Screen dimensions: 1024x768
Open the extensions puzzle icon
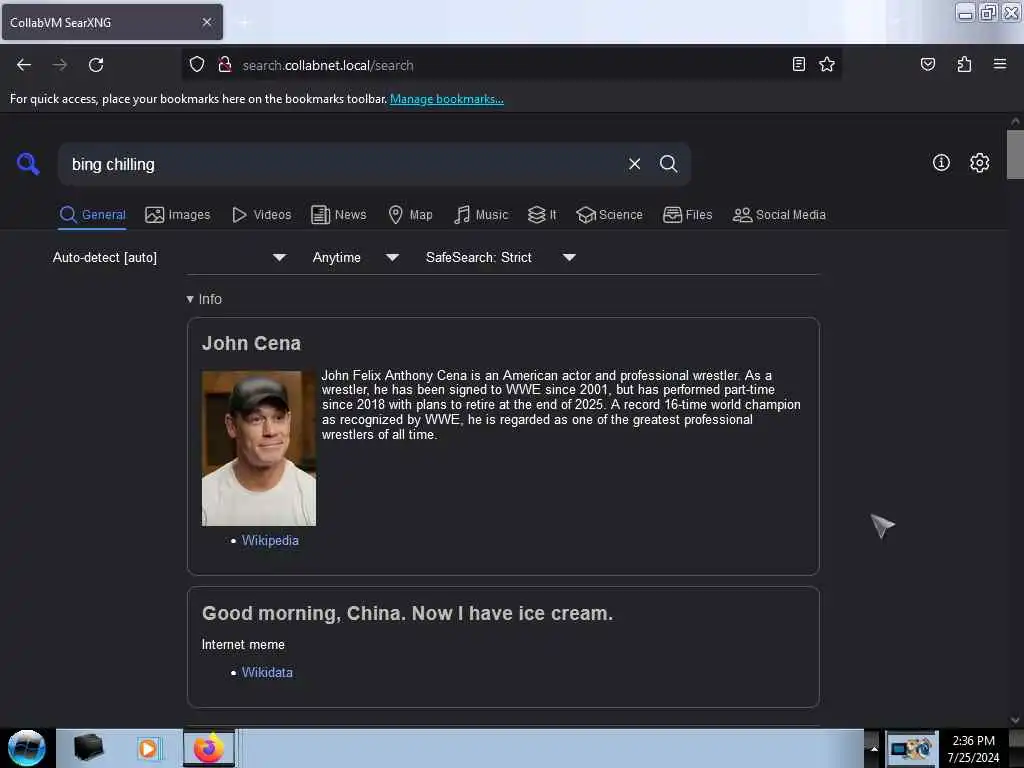[x=964, y=64]
